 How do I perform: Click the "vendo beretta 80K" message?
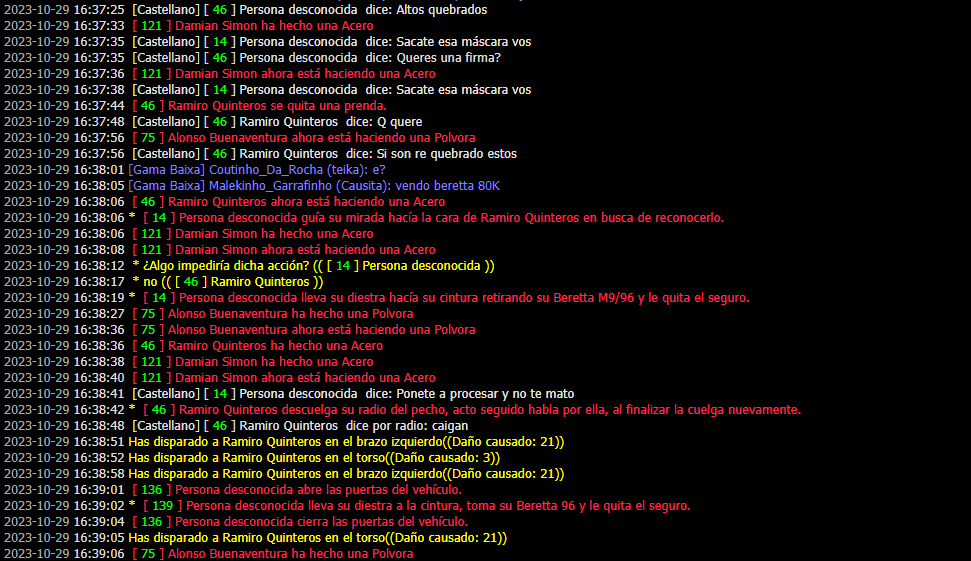point(252,186)
